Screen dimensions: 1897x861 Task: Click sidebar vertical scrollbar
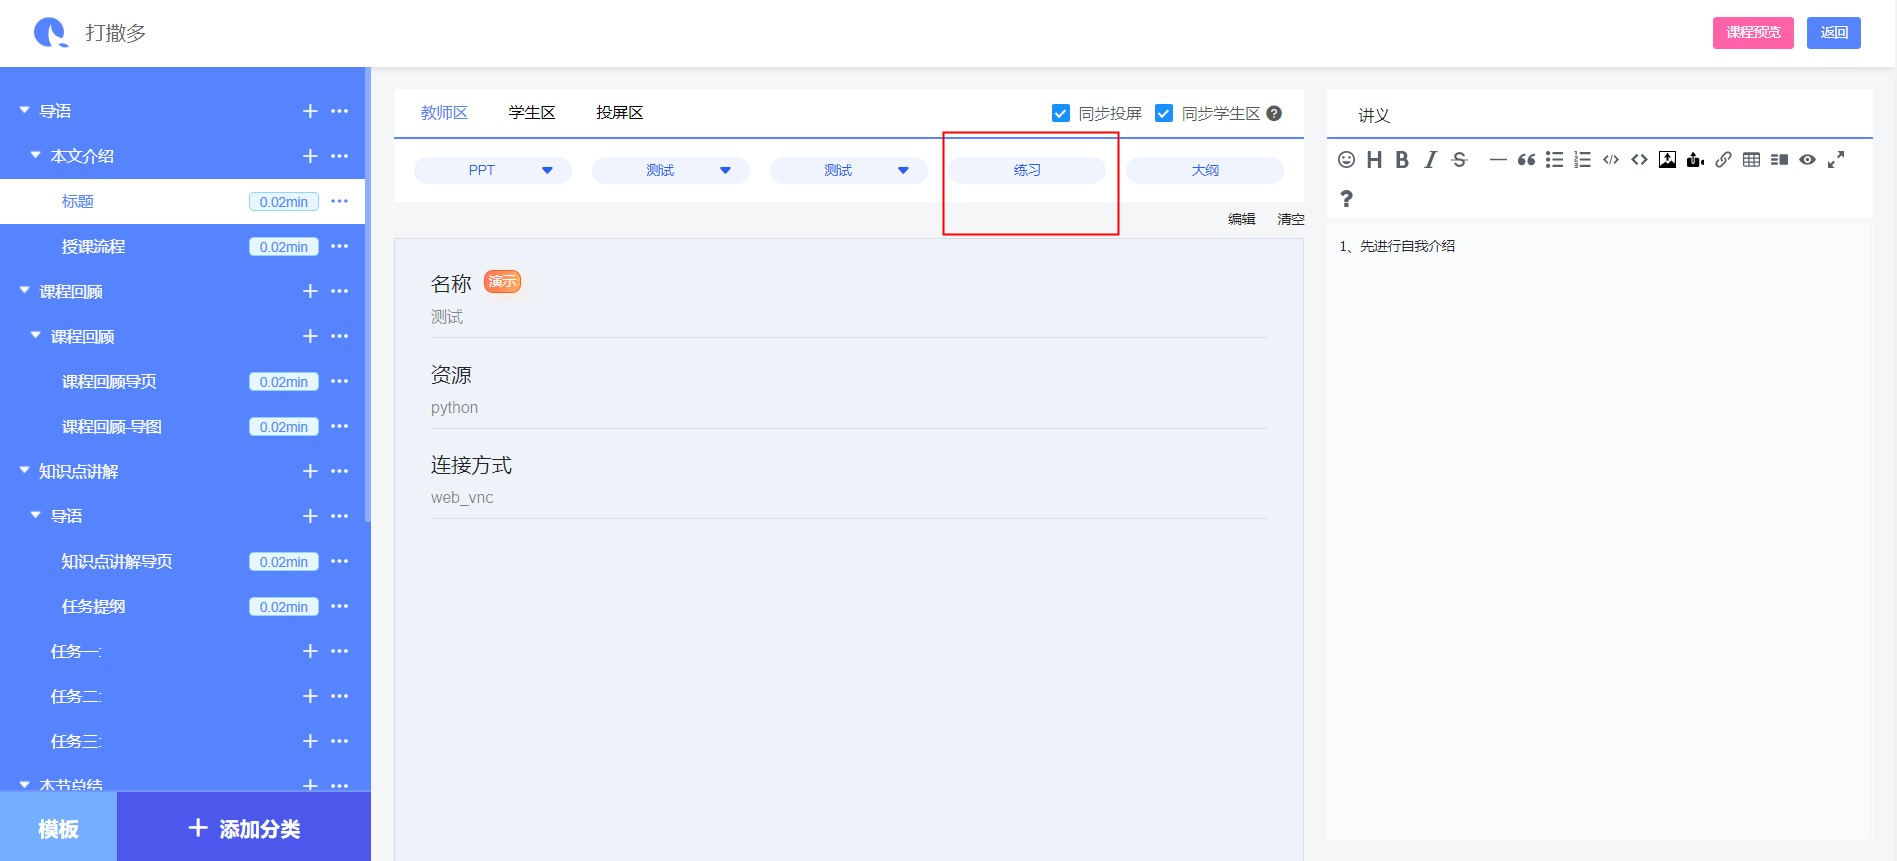coord(368,295)
